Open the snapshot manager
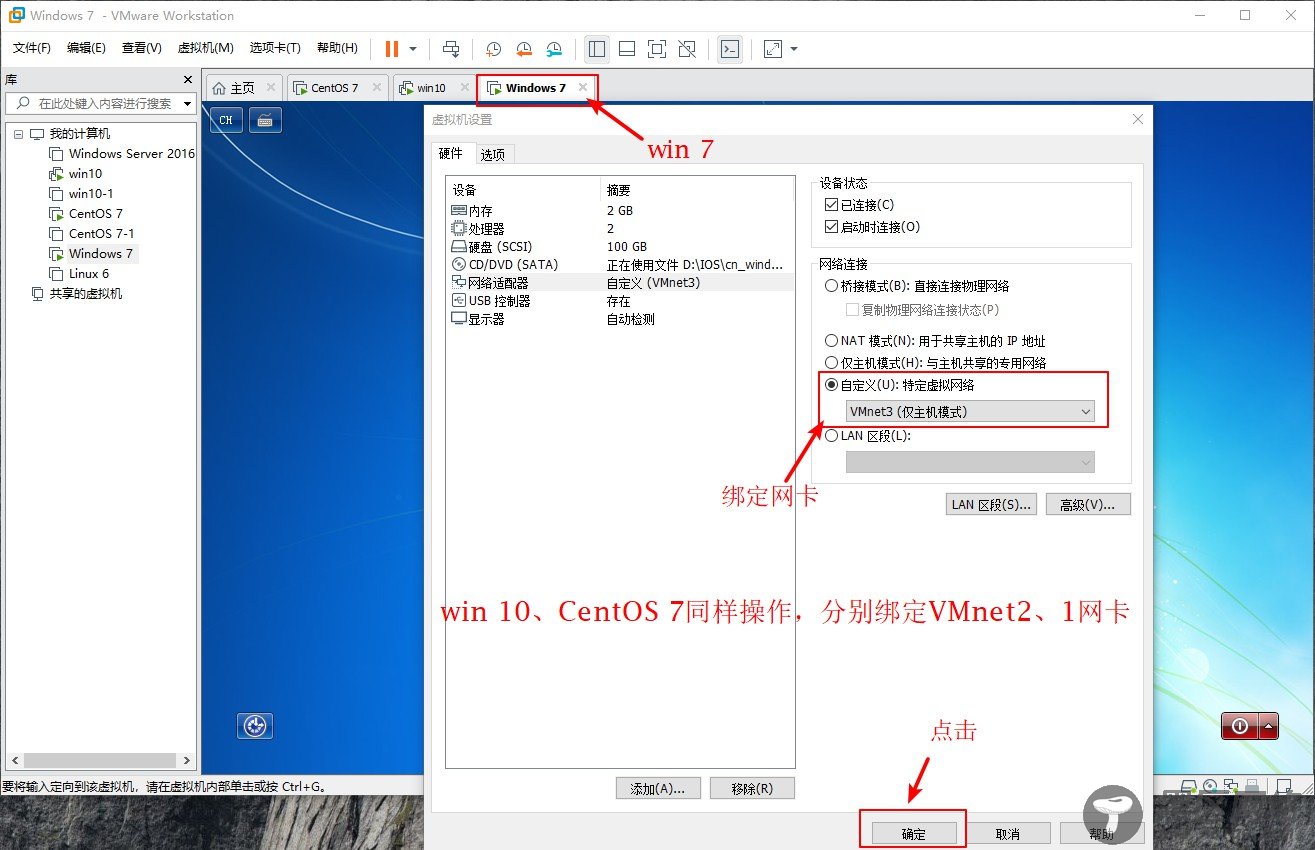Viewport: 1315px width, 850px height. point(554,48)
